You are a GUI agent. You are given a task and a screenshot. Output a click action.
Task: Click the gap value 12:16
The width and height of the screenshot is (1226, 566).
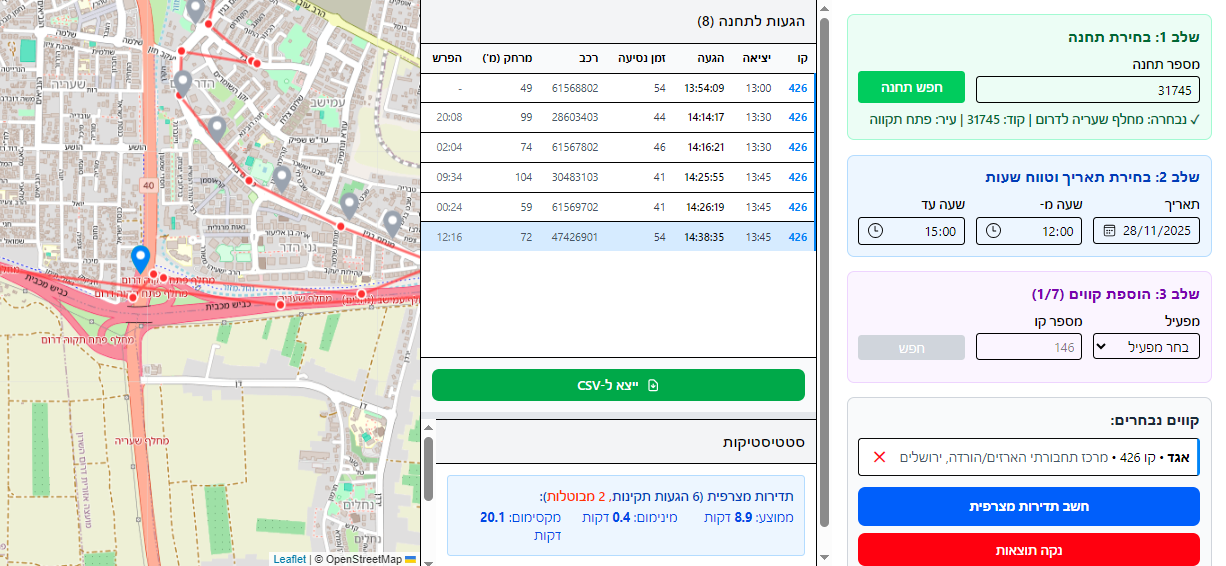click(x=449, y=237)
